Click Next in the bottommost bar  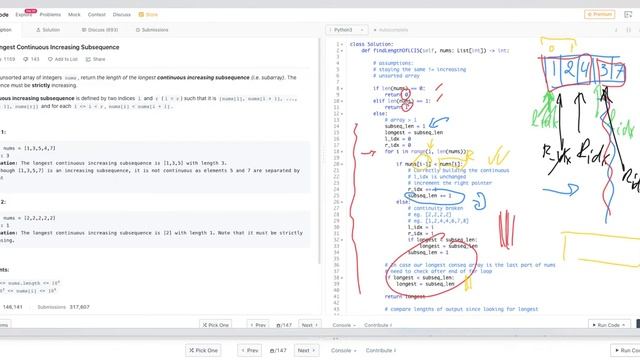306,350
